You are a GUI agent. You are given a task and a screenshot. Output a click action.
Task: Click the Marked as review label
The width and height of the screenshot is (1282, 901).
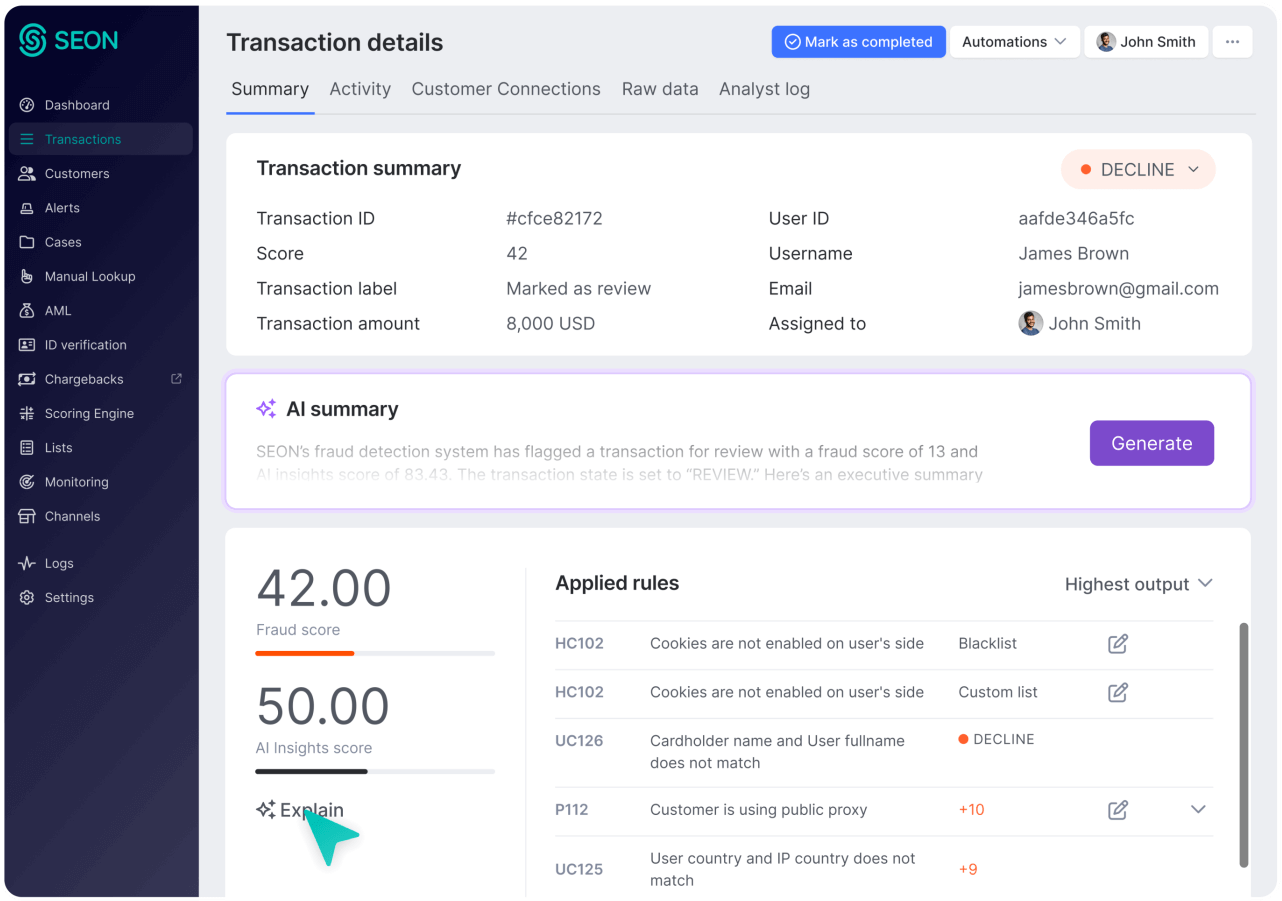point(578,288)
